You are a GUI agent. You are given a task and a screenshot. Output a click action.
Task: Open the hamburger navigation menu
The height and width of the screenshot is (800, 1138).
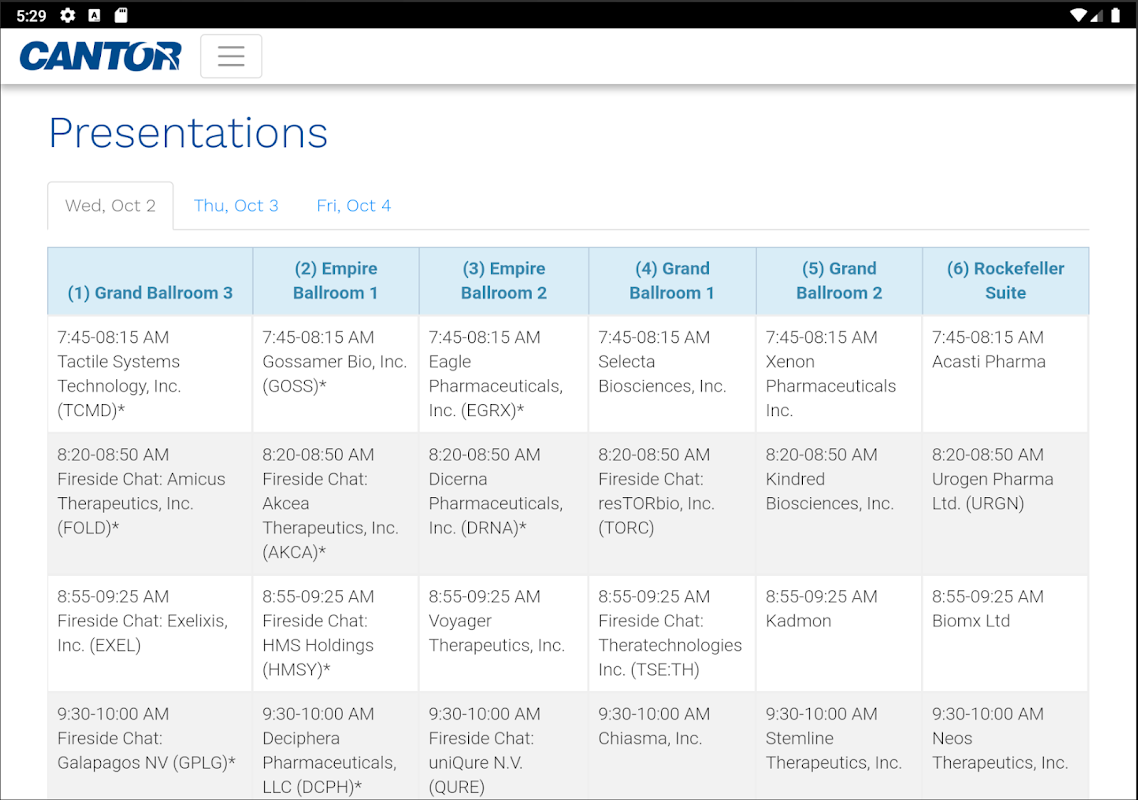tap(231, 56)
